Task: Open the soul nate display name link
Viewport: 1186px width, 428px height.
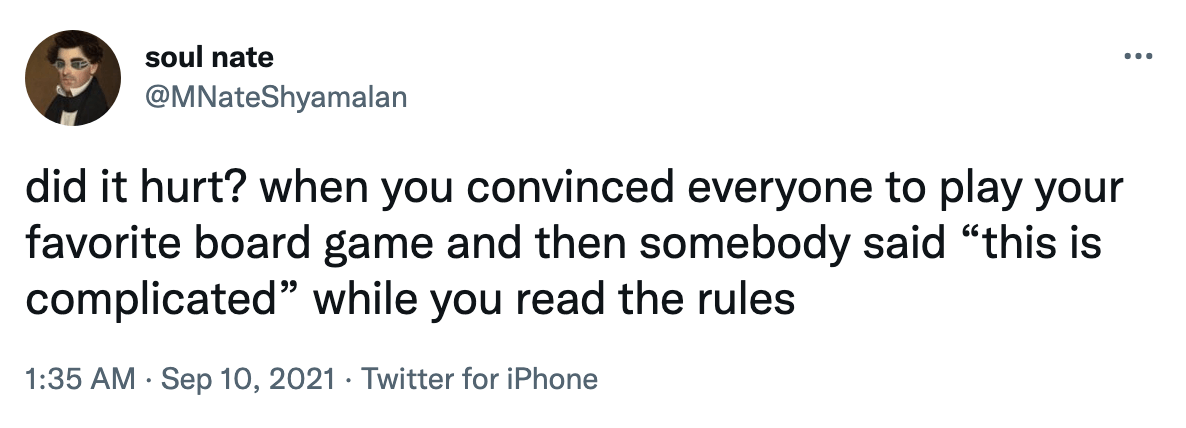Action: (209, 58)
